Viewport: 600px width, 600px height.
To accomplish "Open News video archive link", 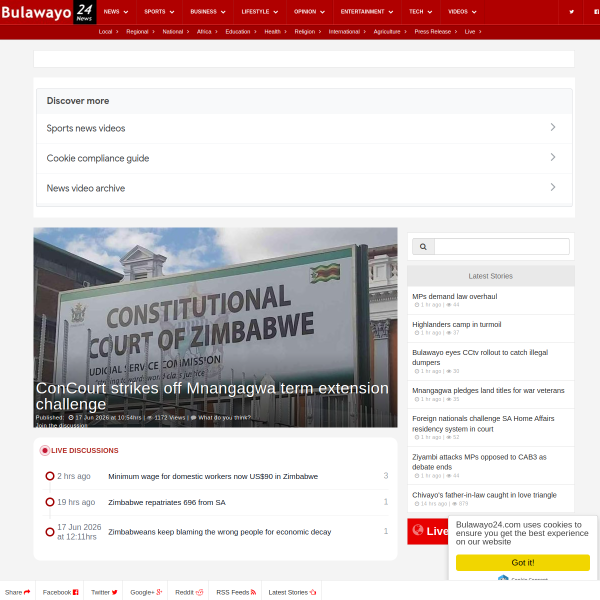I will coord(304,188).
